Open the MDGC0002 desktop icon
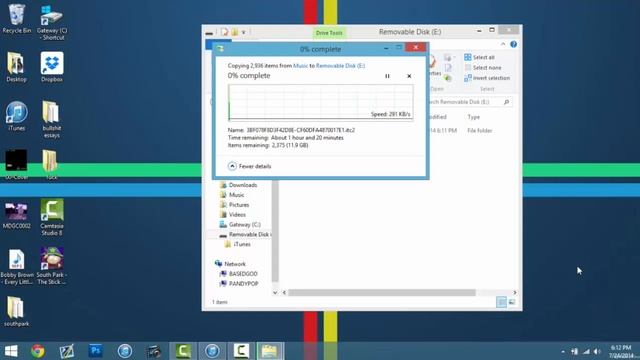This screenshot has height=360, width=640. click(16, 216)
